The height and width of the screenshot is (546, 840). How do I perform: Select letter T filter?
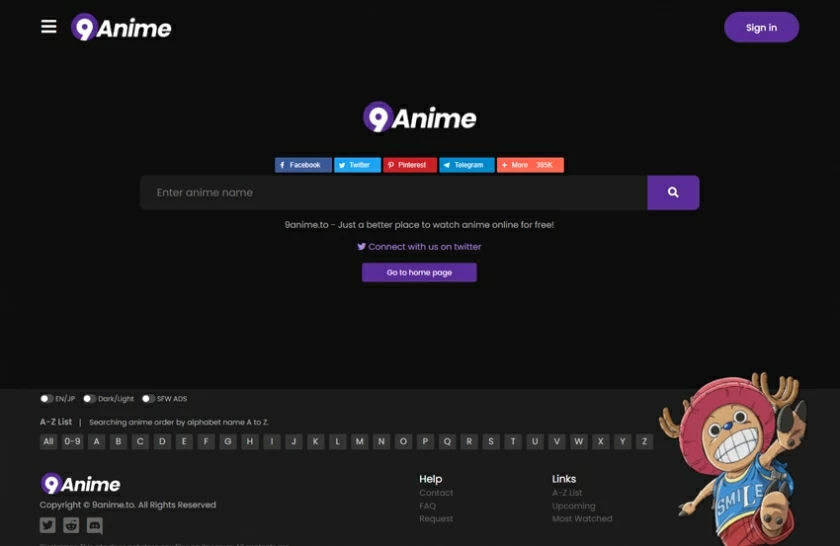(513, 442)
